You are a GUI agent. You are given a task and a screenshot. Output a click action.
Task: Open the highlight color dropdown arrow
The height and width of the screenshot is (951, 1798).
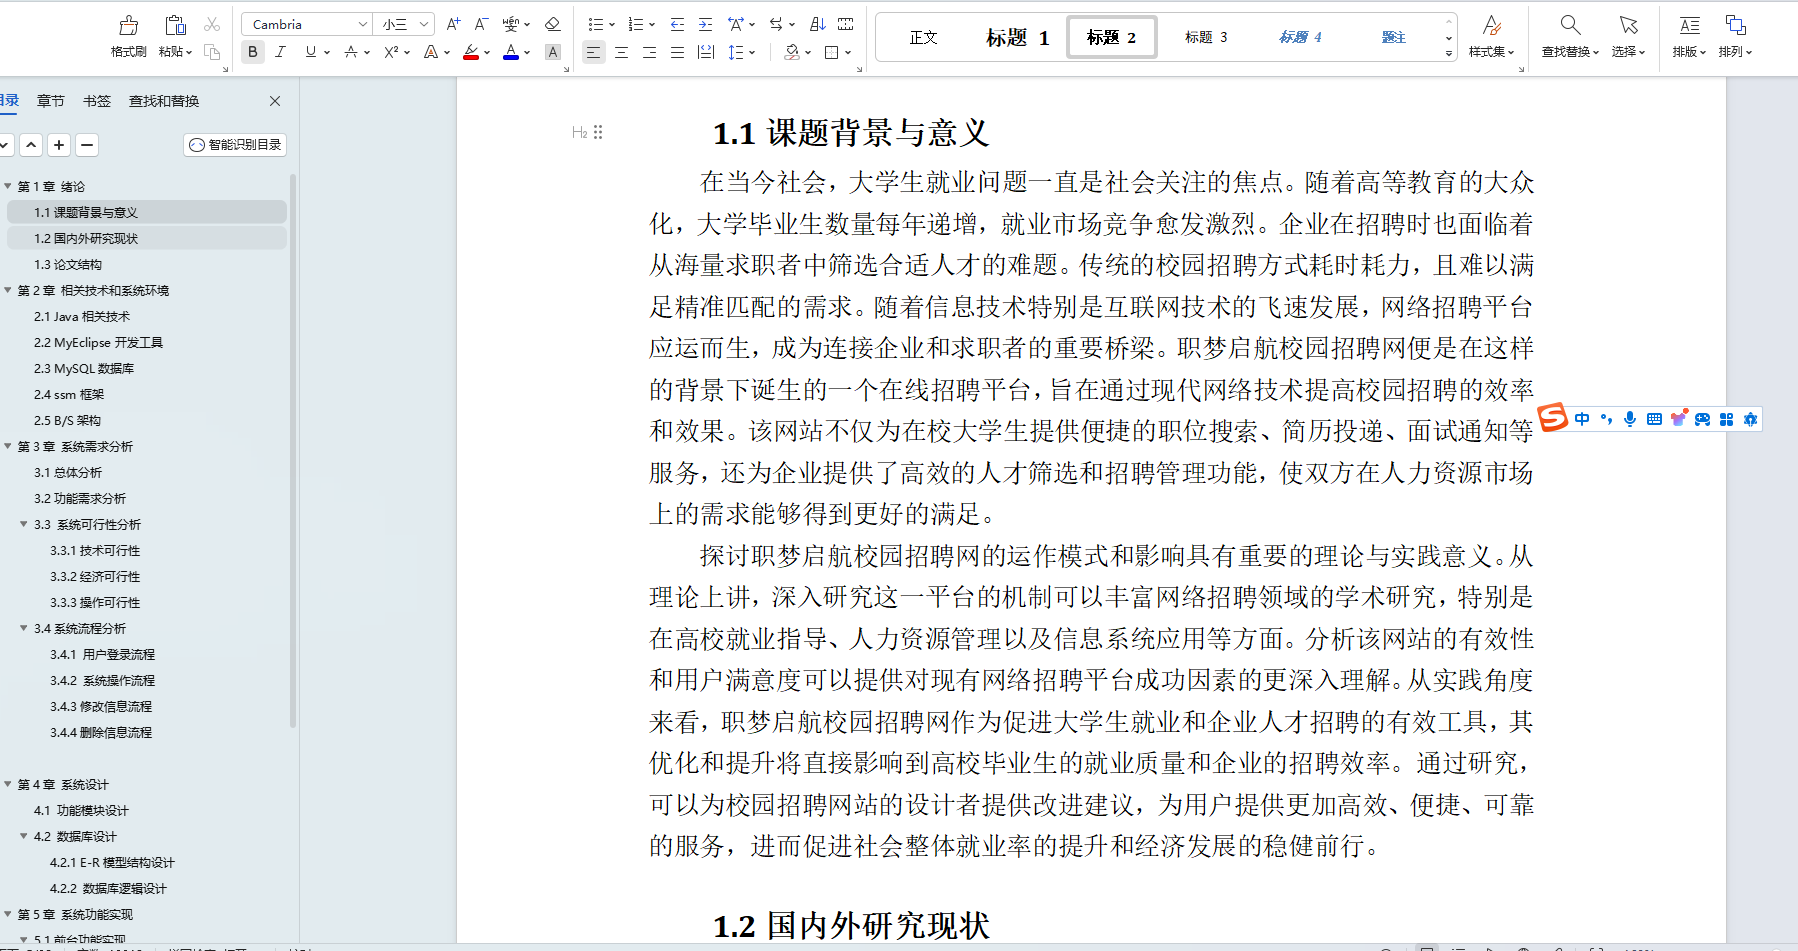click(x=487, y=53)
